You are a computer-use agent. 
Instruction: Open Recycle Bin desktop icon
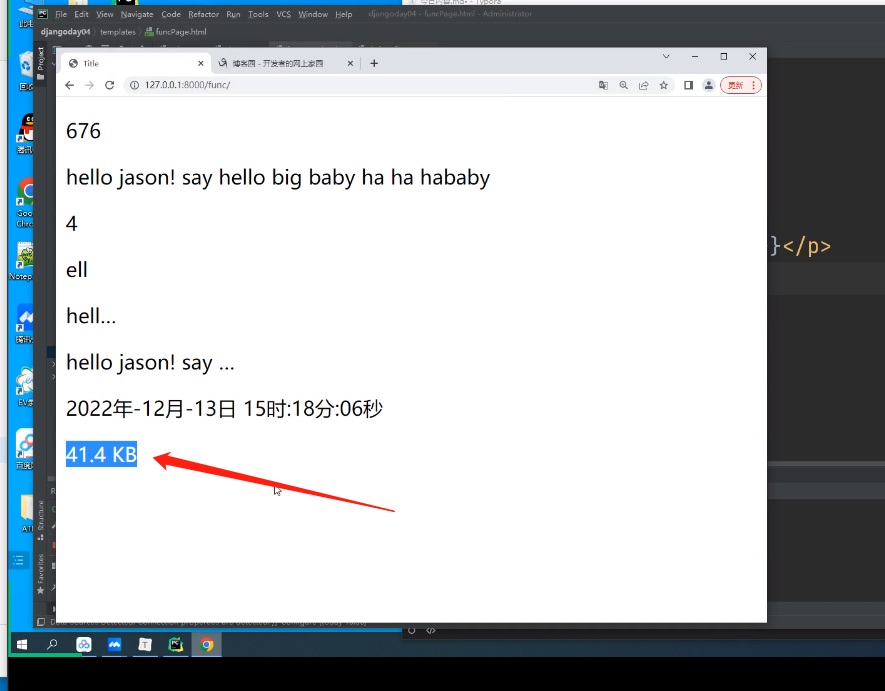tap(26, 71)
